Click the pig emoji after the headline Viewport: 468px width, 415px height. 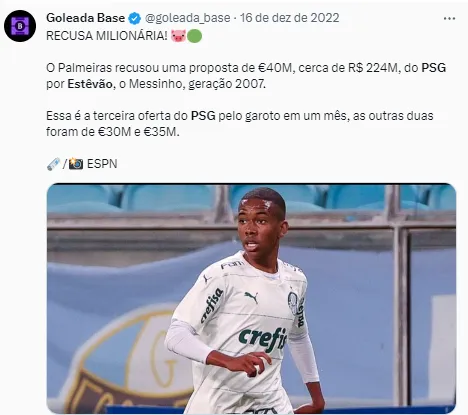[178, 36]
